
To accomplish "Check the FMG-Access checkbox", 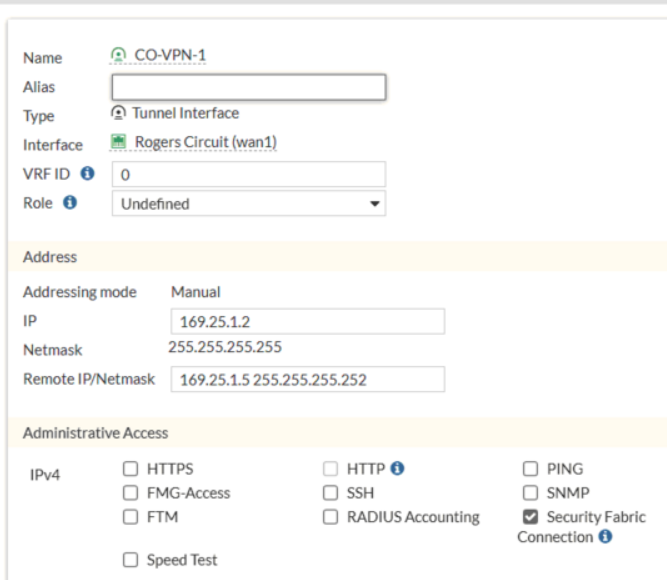I will (x=131, y=493).
